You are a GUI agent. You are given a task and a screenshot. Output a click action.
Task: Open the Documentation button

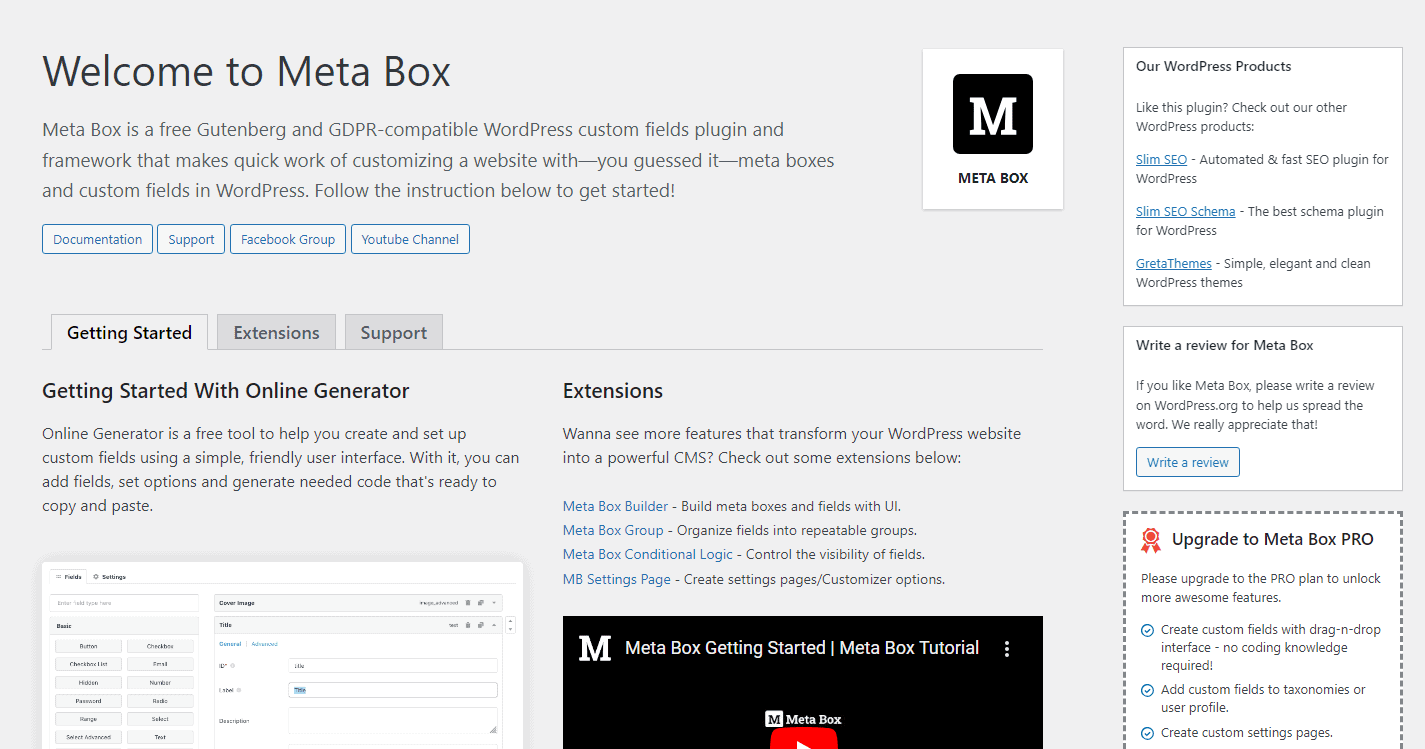tap(98, 239)
